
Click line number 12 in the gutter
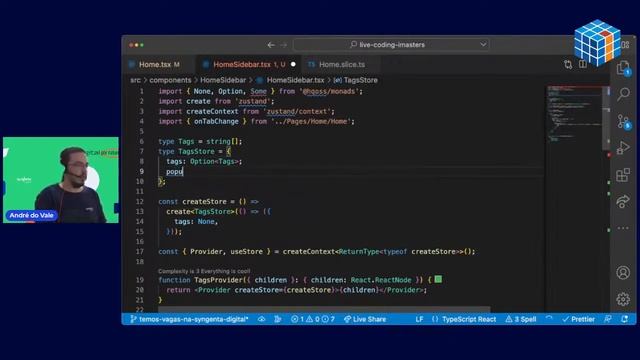pos(140,202)
